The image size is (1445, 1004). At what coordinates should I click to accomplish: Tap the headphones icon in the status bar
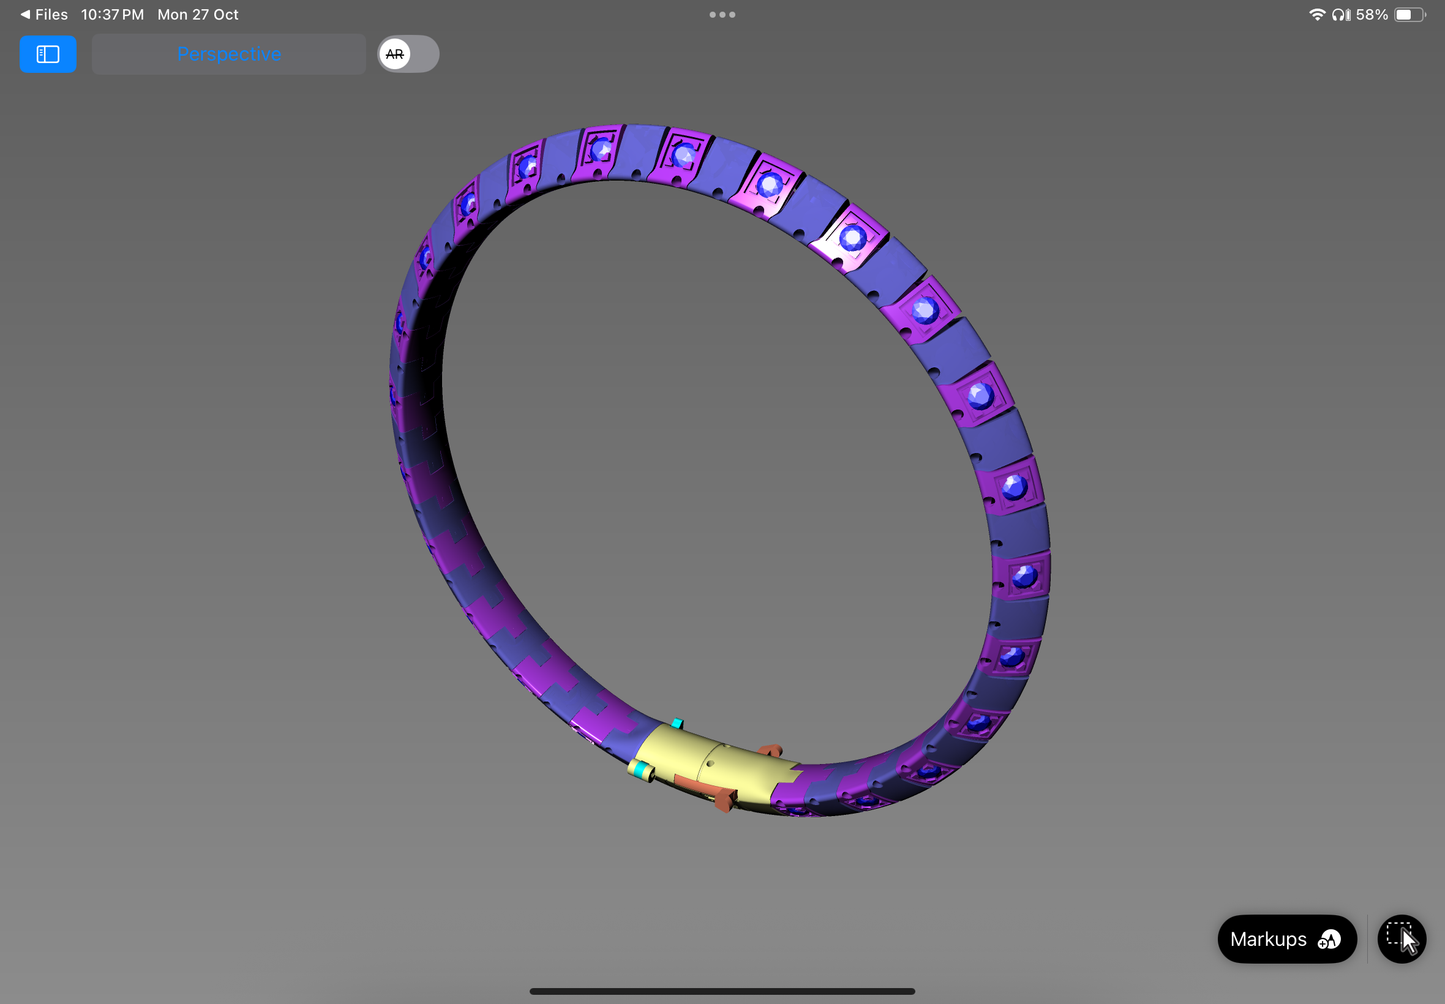point(1339,14)
